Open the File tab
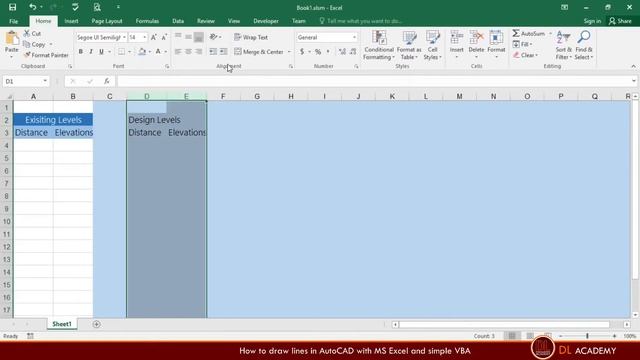Screen dimensions: 640x360 click(x=13, y=21)
